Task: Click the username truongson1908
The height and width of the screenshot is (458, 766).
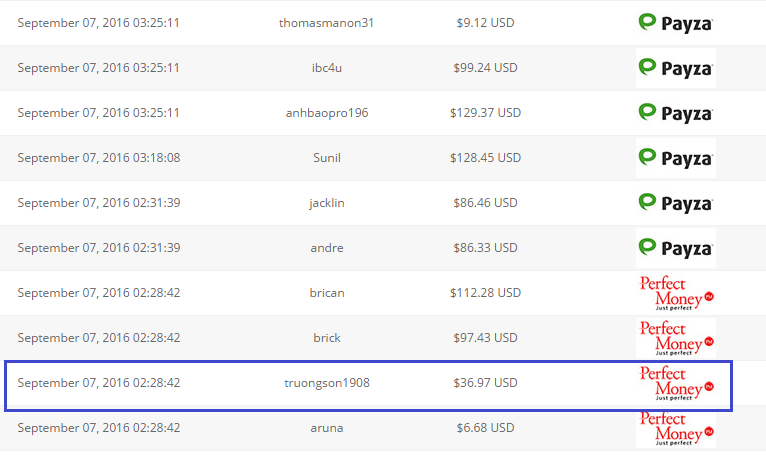Action: (x=327, y=383)
